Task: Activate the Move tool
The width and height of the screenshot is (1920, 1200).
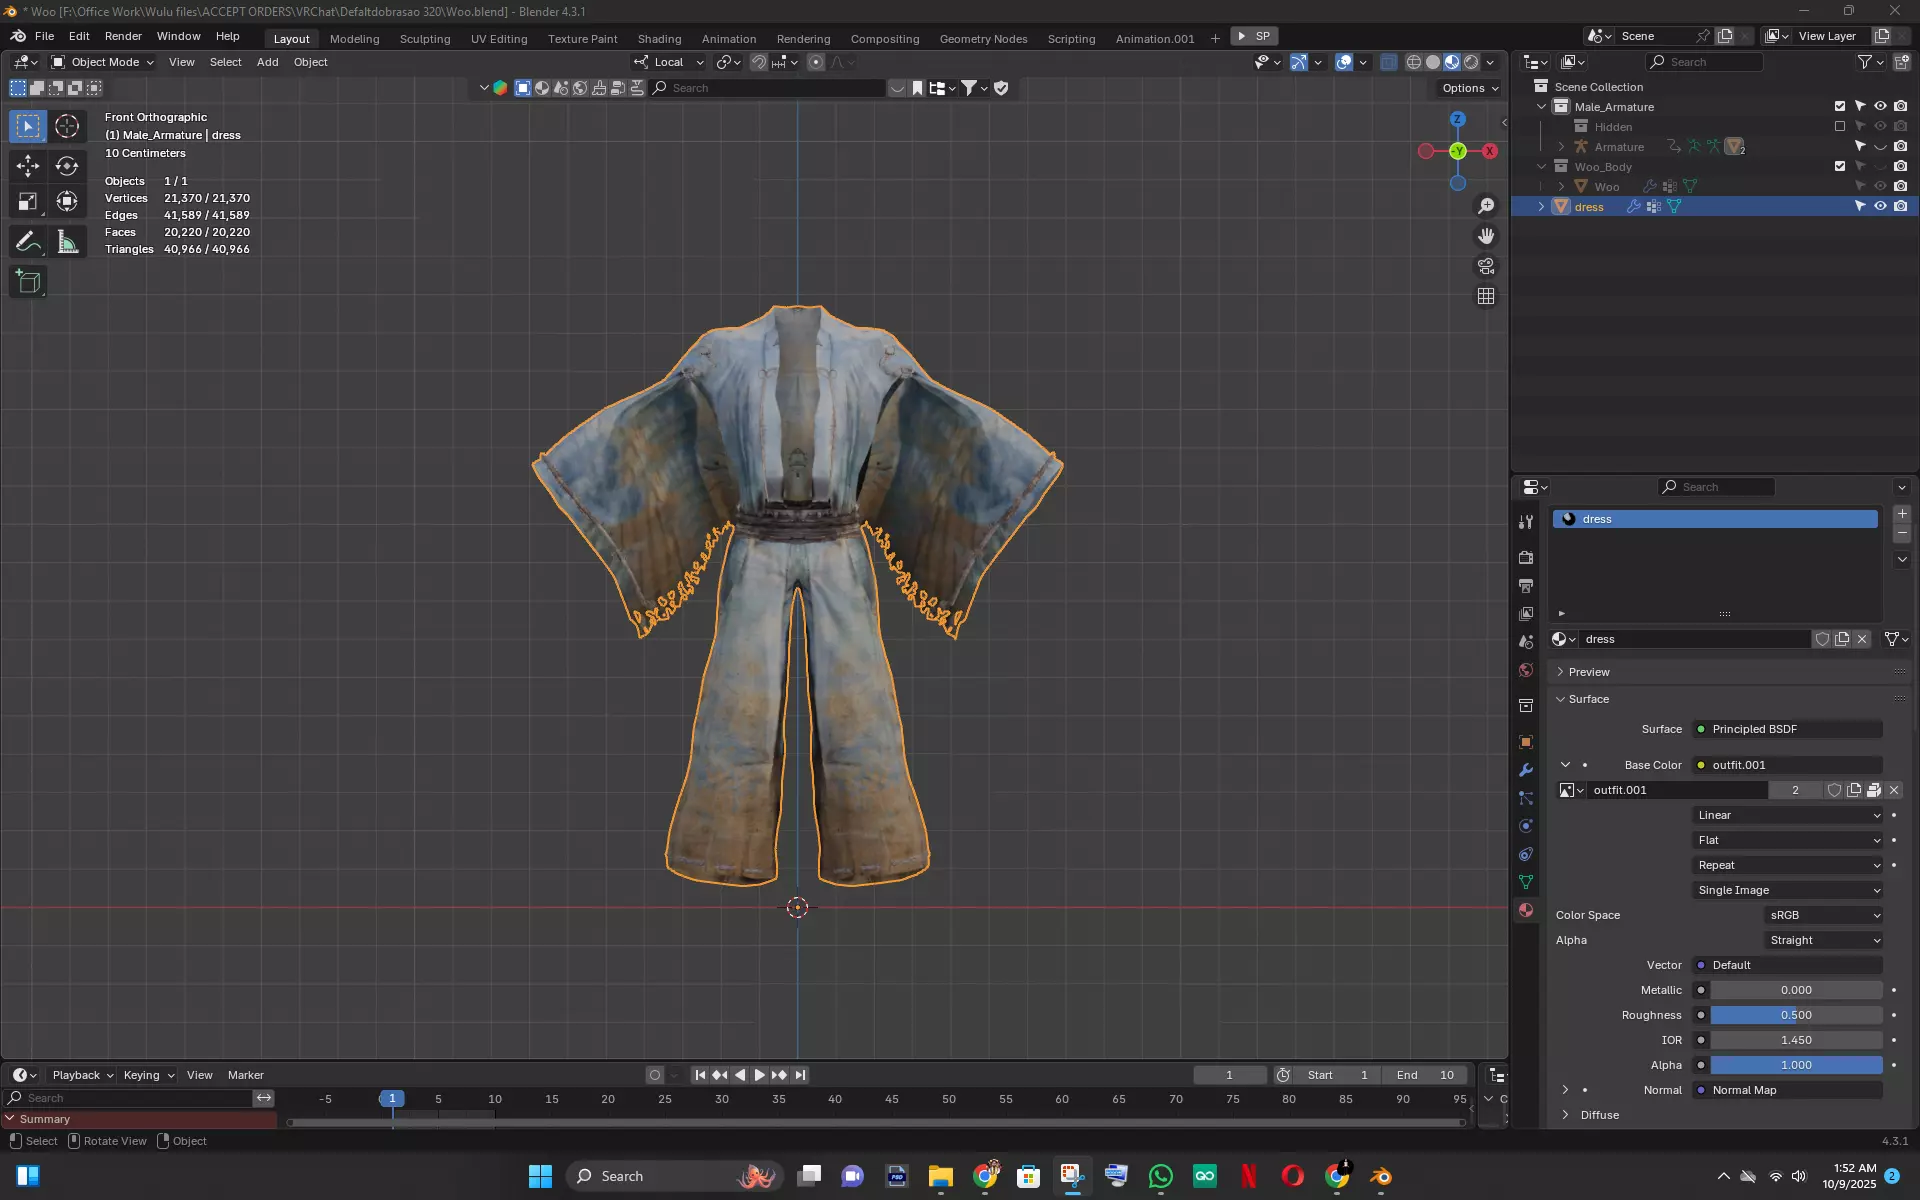Action: [x=28, y=166]
